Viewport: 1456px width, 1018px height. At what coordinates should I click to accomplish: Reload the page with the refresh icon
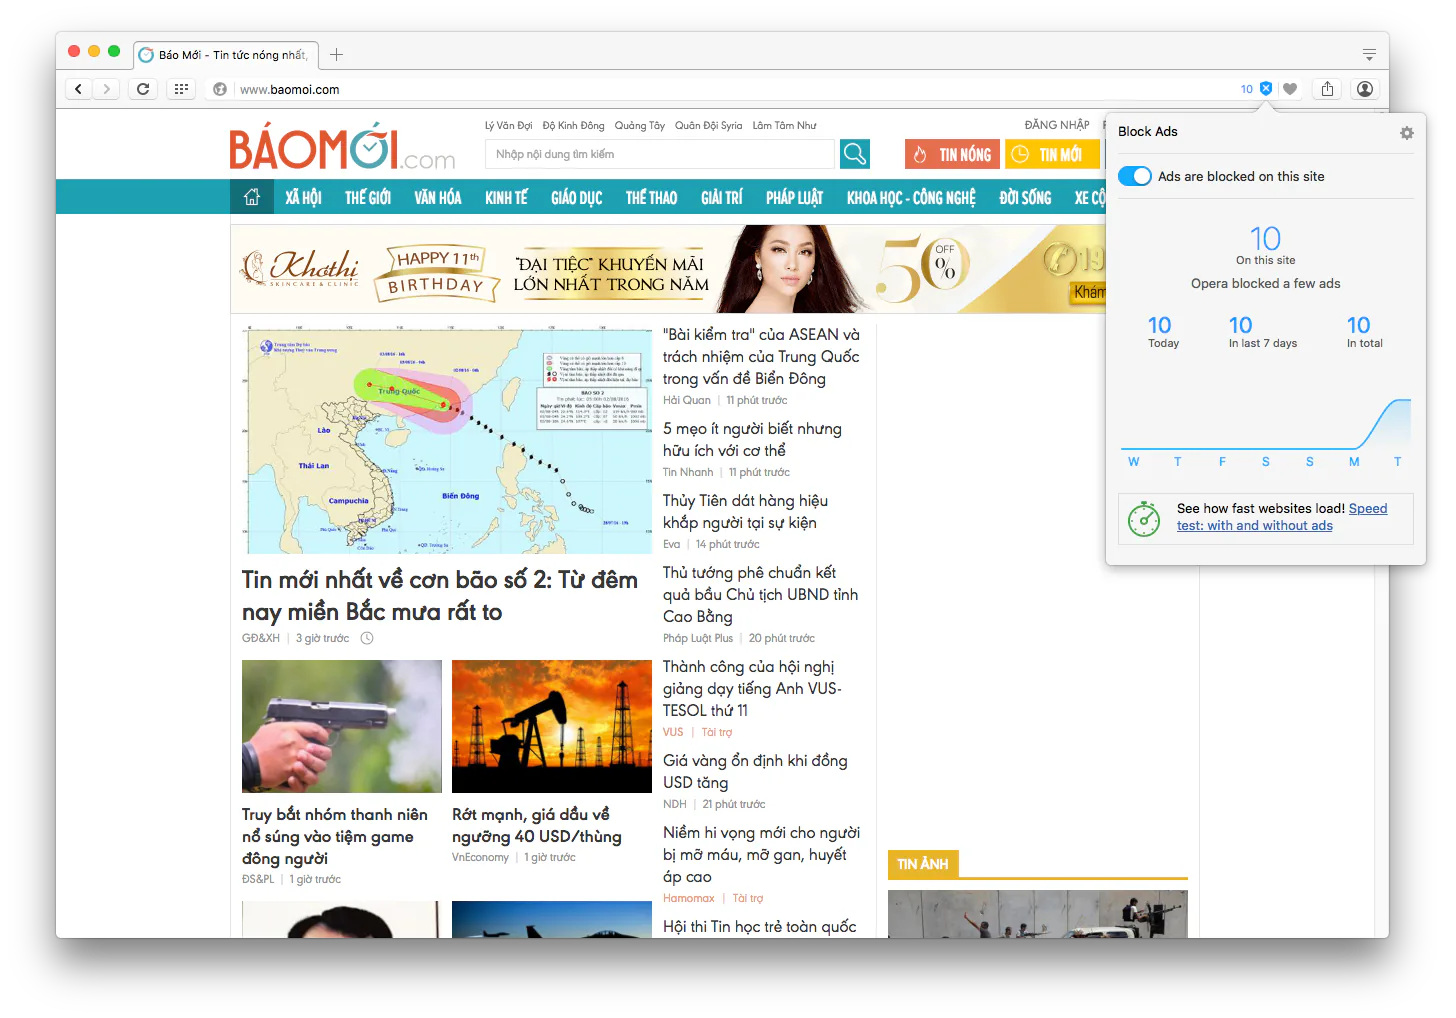pos(143,89)
